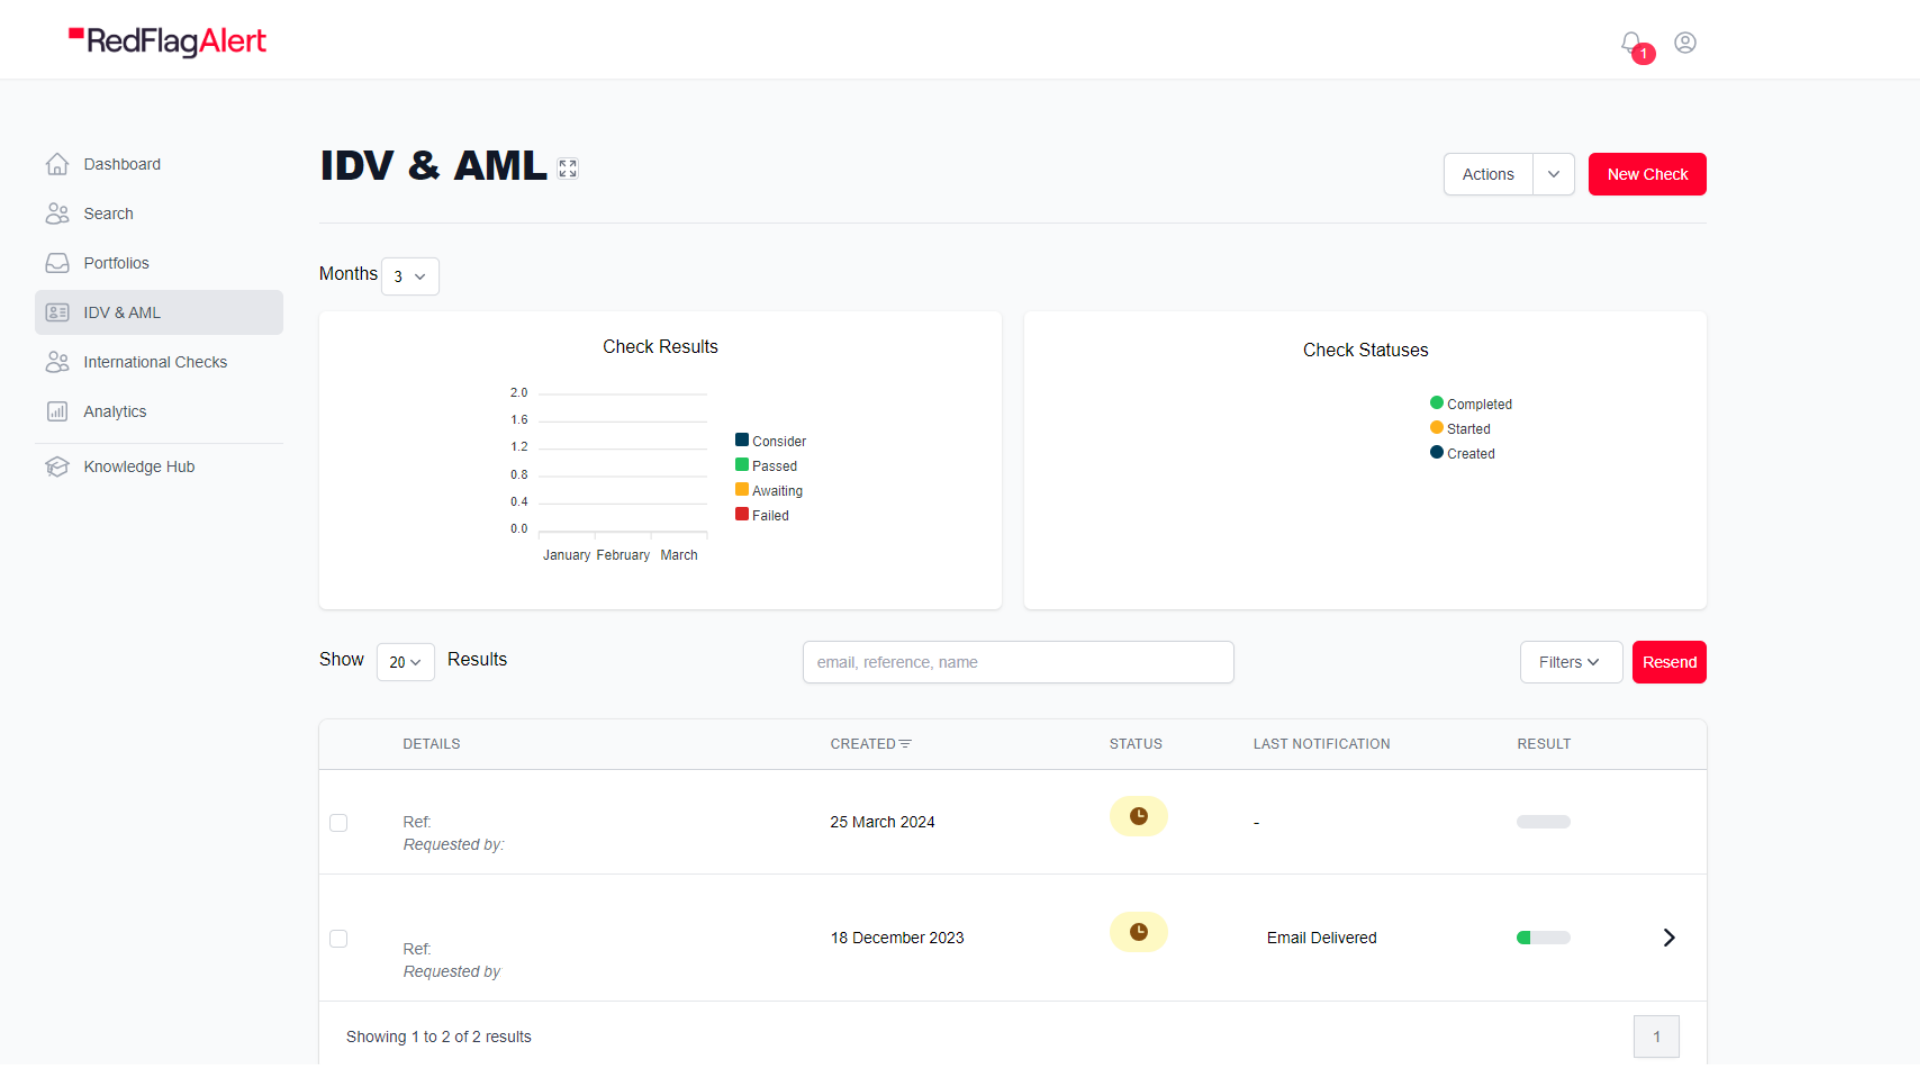Click the RedFlagAlert logo

167,41
